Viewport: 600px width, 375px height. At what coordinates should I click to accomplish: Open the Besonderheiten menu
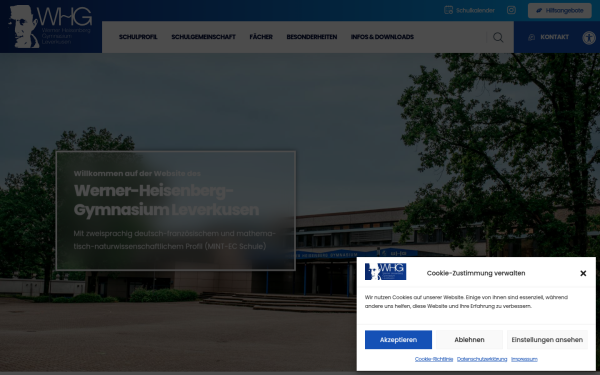point(311,37)
